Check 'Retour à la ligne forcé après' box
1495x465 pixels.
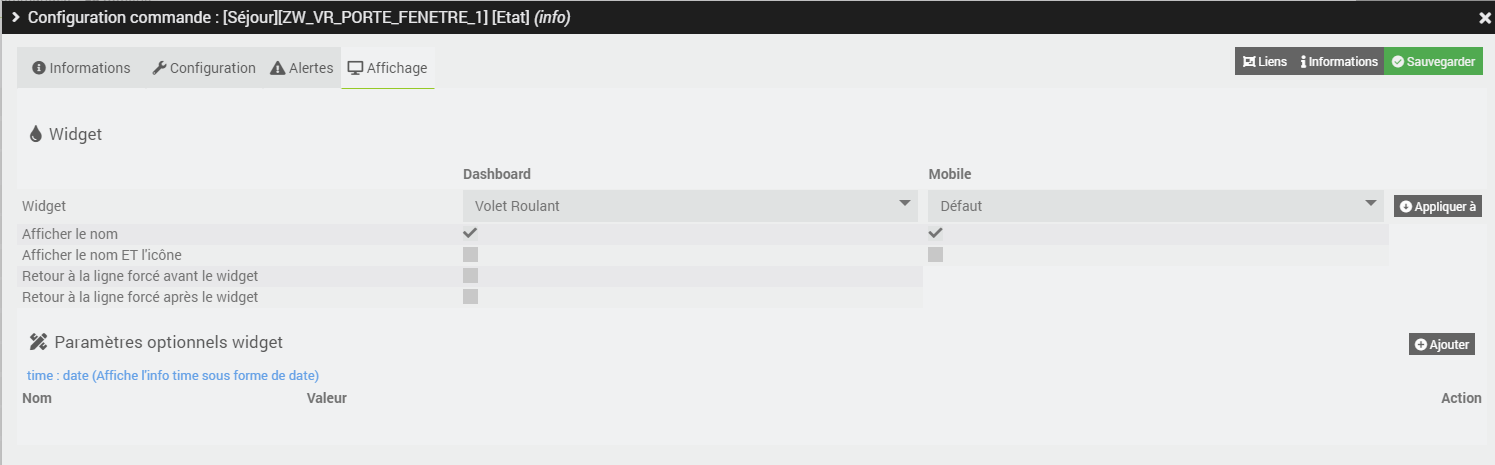tap(470, 296)
